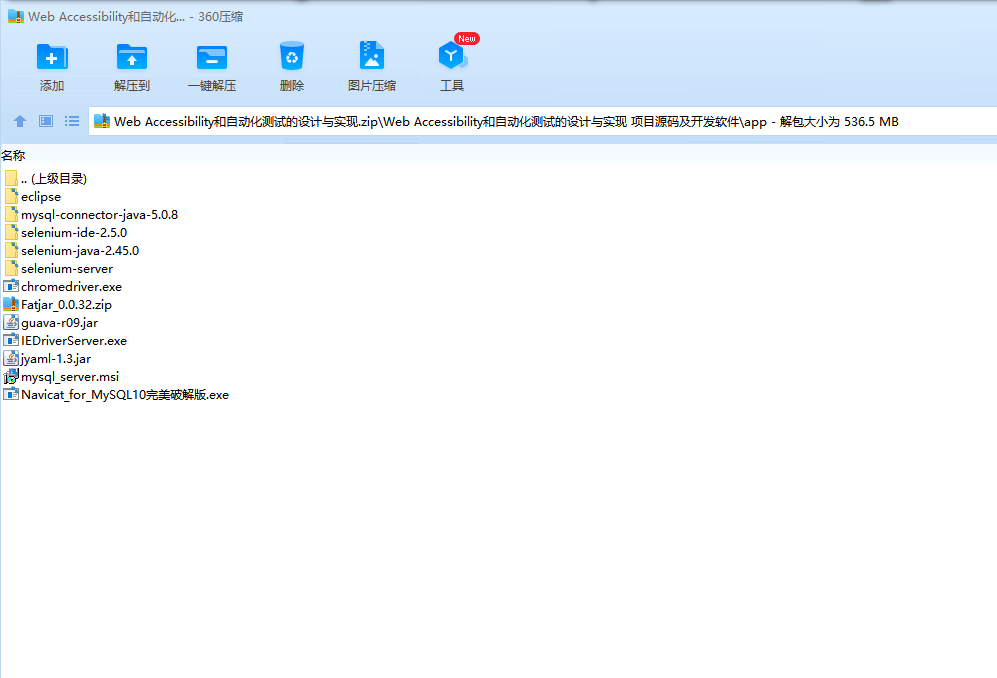Click the eclipse folder name
The height and width of the screenshot is (678, 997).
point(41,197)
